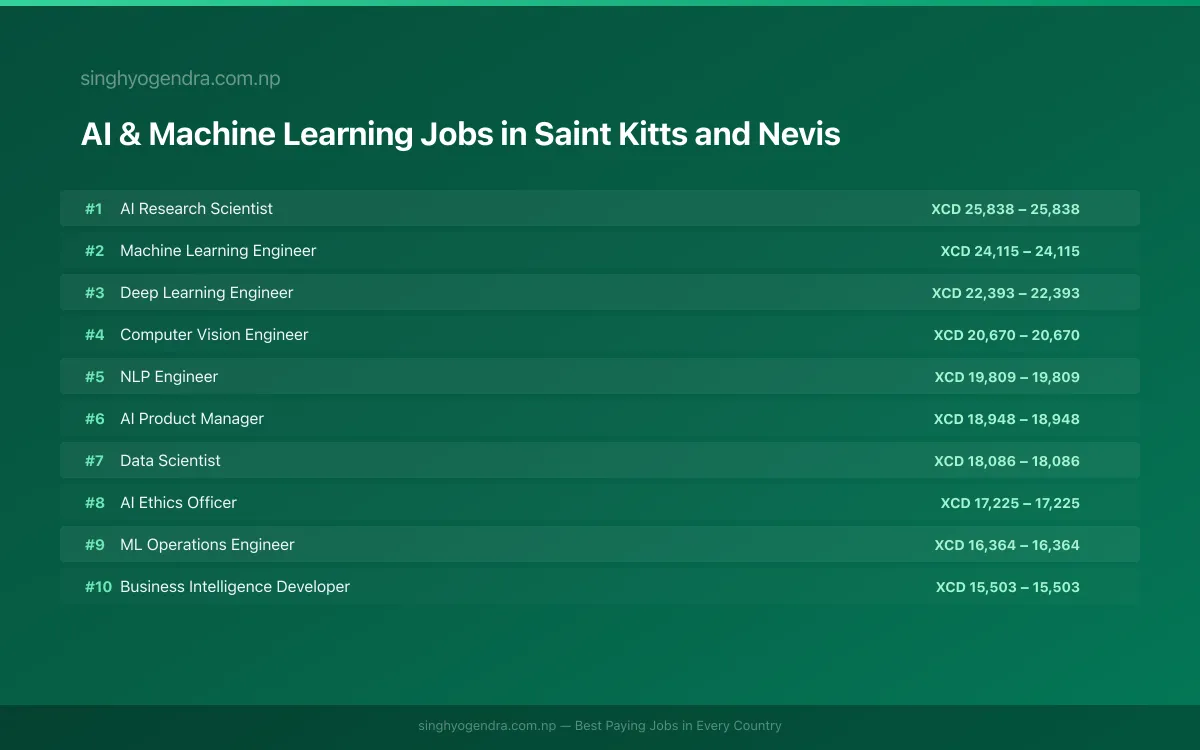Click footer text Best Paying Jobs in Every Country

click(x=678, y=726)
